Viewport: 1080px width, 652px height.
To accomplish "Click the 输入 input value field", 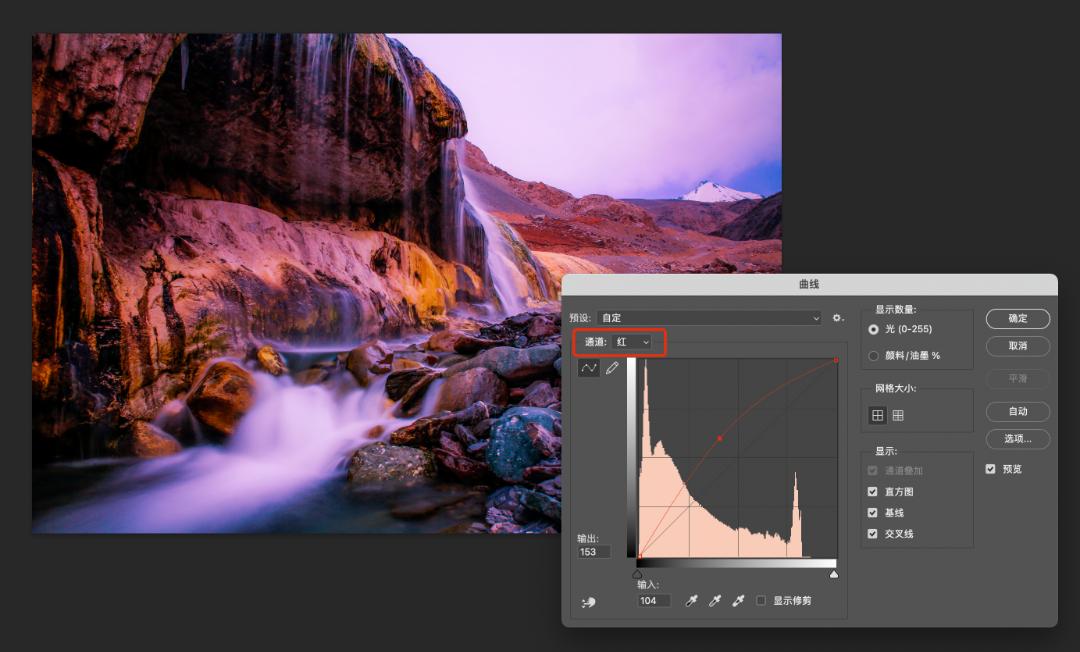I will pyautogui.click(x=654, y=601).
